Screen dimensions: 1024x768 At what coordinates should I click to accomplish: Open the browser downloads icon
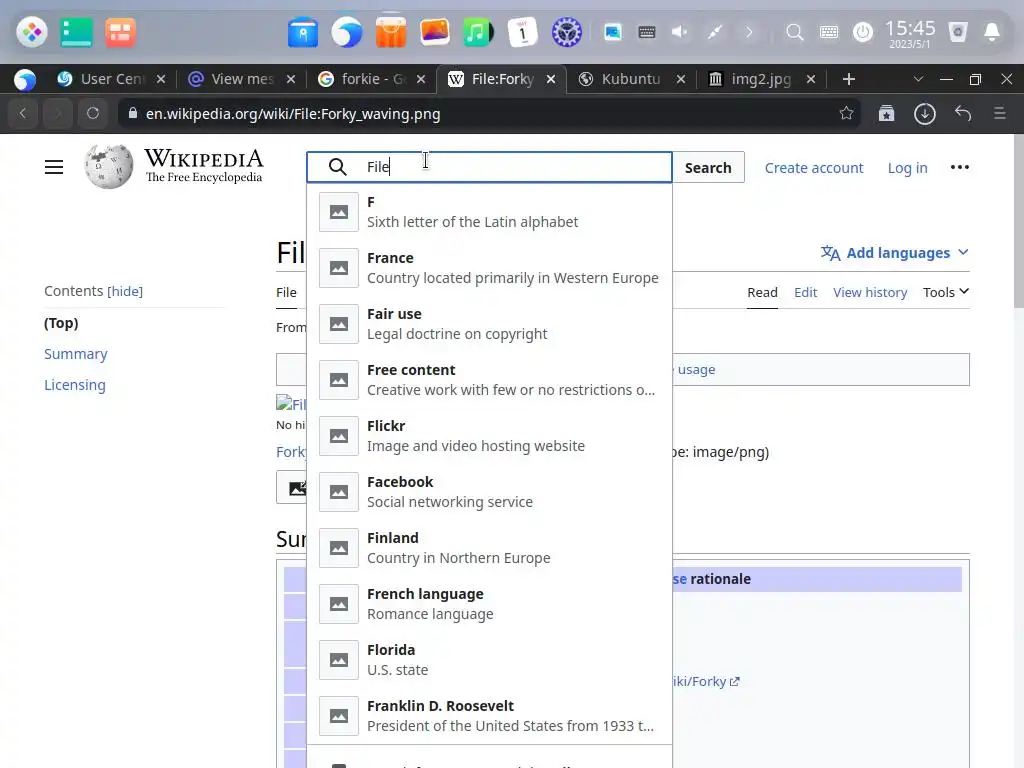click(924, 114)
